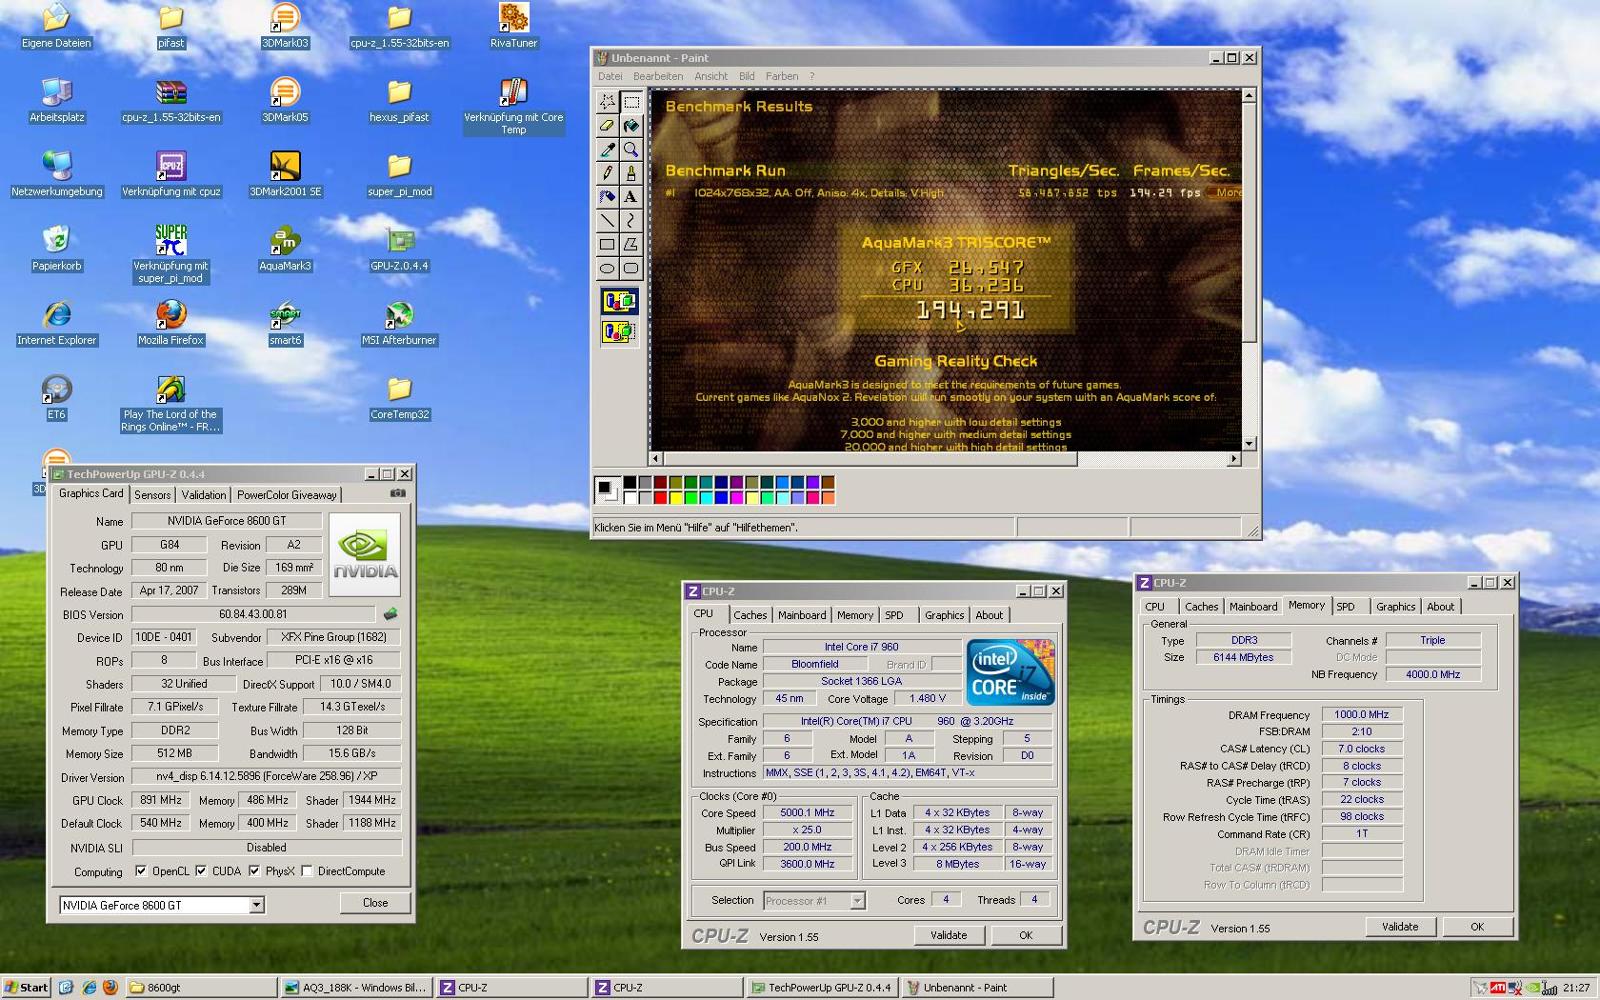The width and height of the screenshot is (1600, 1000).
Task: Choose the Ellipse tool in Paint
Action: (607, 268)
